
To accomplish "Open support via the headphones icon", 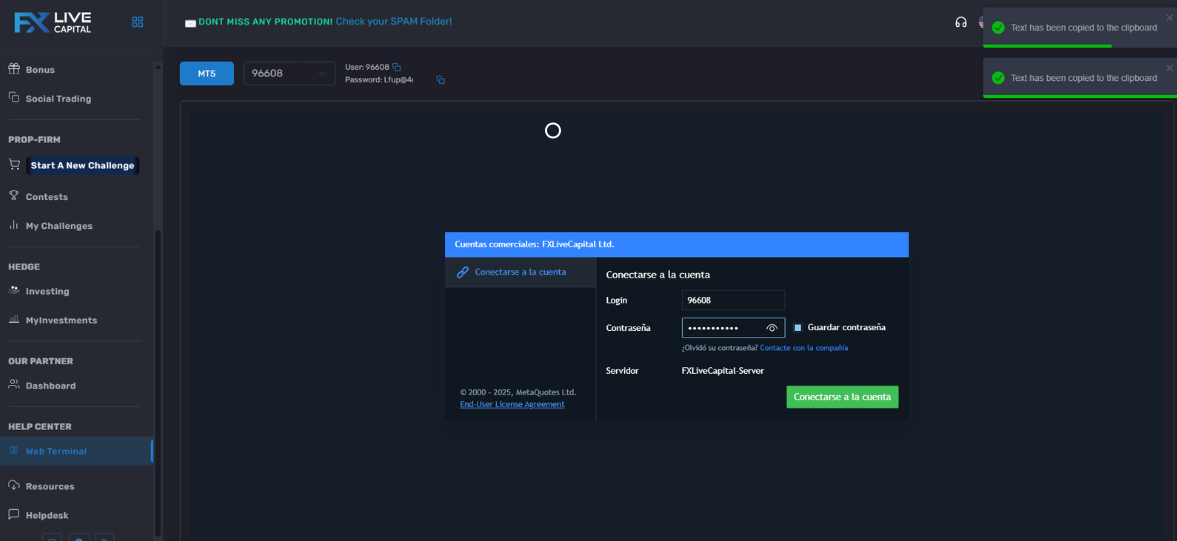I will click(x=961, y=22).
